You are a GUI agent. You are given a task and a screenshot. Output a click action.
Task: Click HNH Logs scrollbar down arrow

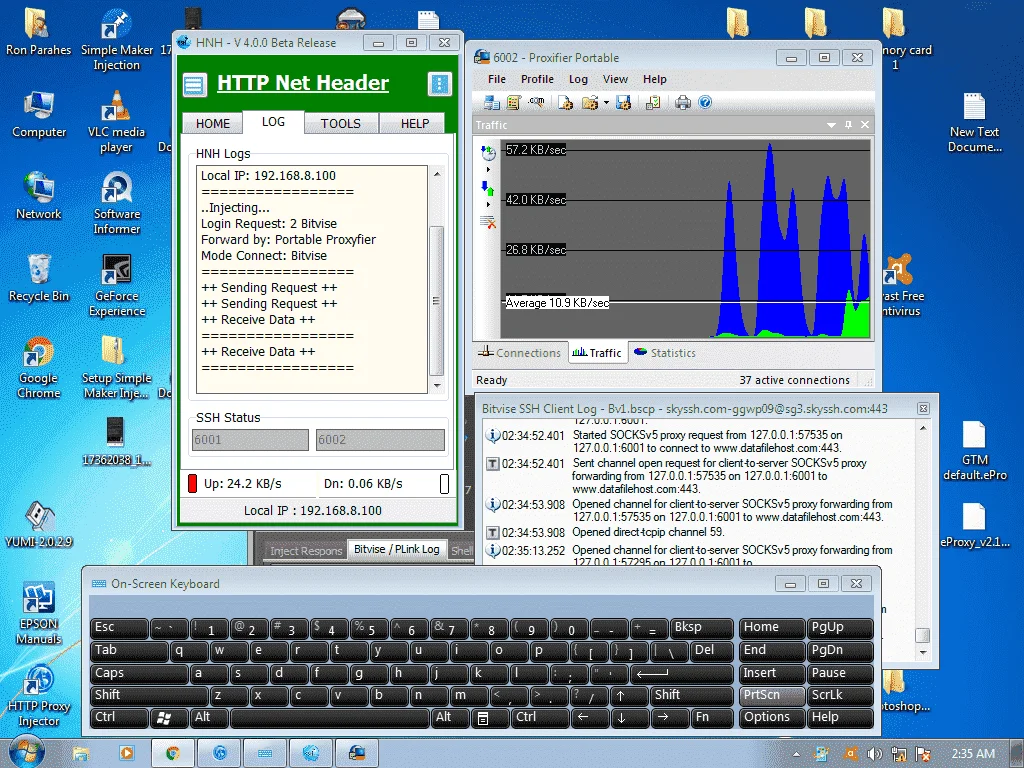click(x=437, y=386)
